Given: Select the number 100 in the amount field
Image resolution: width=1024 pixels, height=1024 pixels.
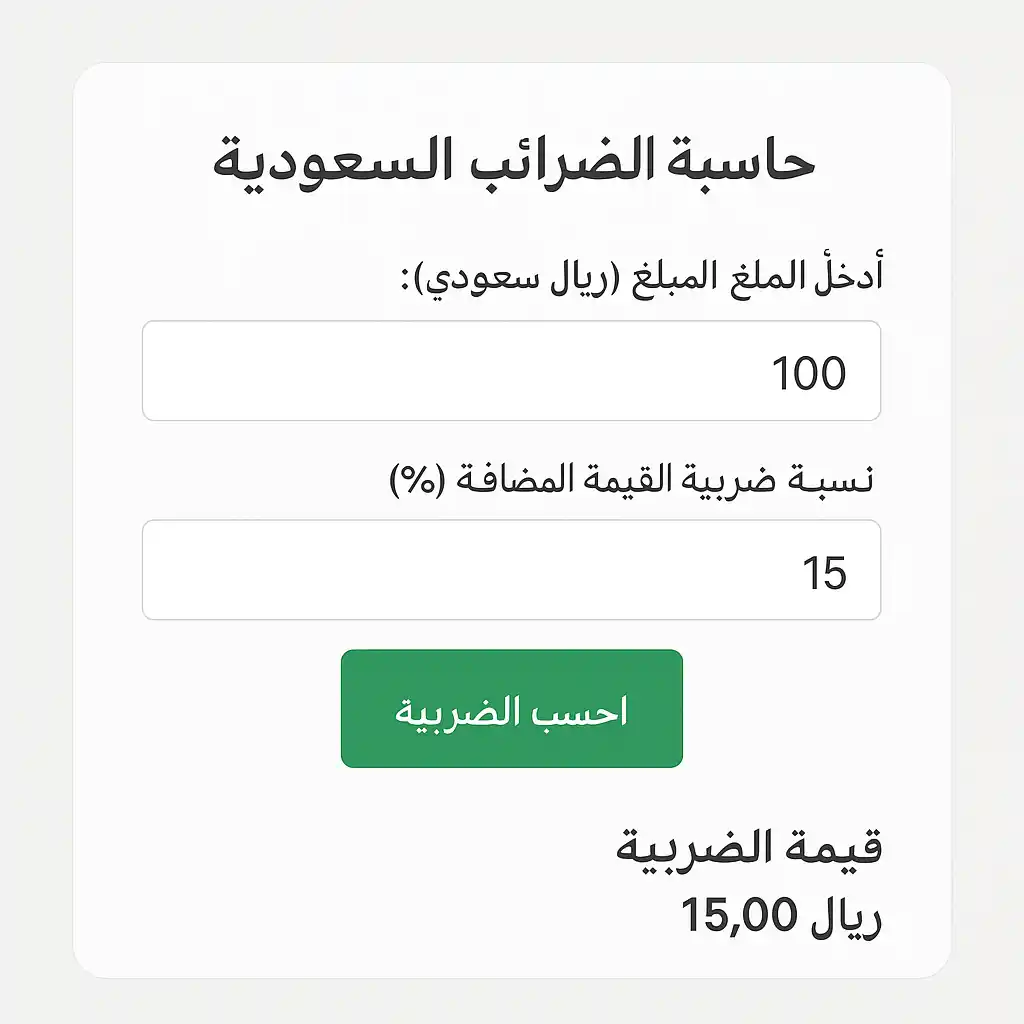Looking at the screenshot, I should pyautogui.click(x=812, y=371).
